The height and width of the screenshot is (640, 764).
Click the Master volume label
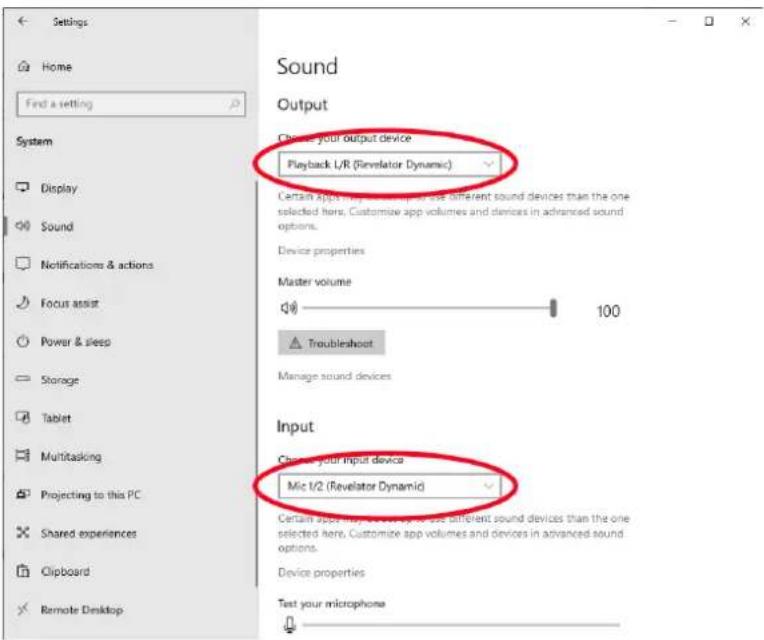[315, 282]
